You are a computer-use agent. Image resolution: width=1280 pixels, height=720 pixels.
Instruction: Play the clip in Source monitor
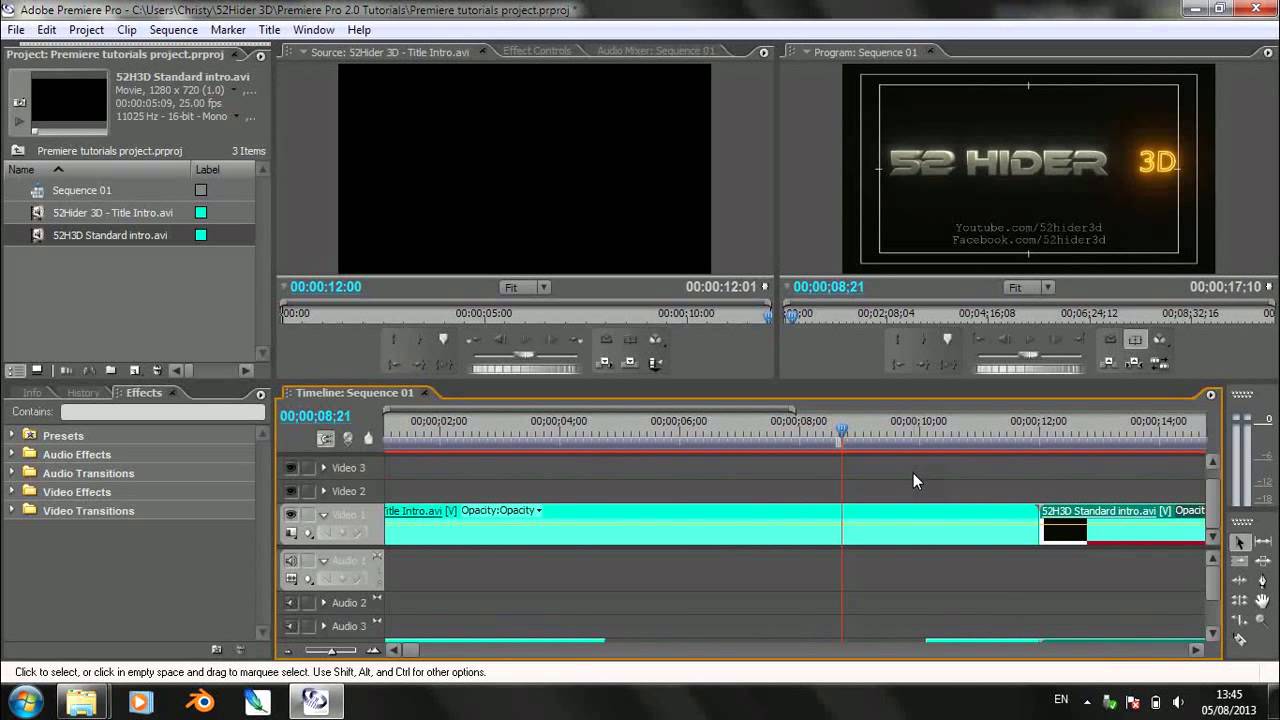tap(526, 339)
